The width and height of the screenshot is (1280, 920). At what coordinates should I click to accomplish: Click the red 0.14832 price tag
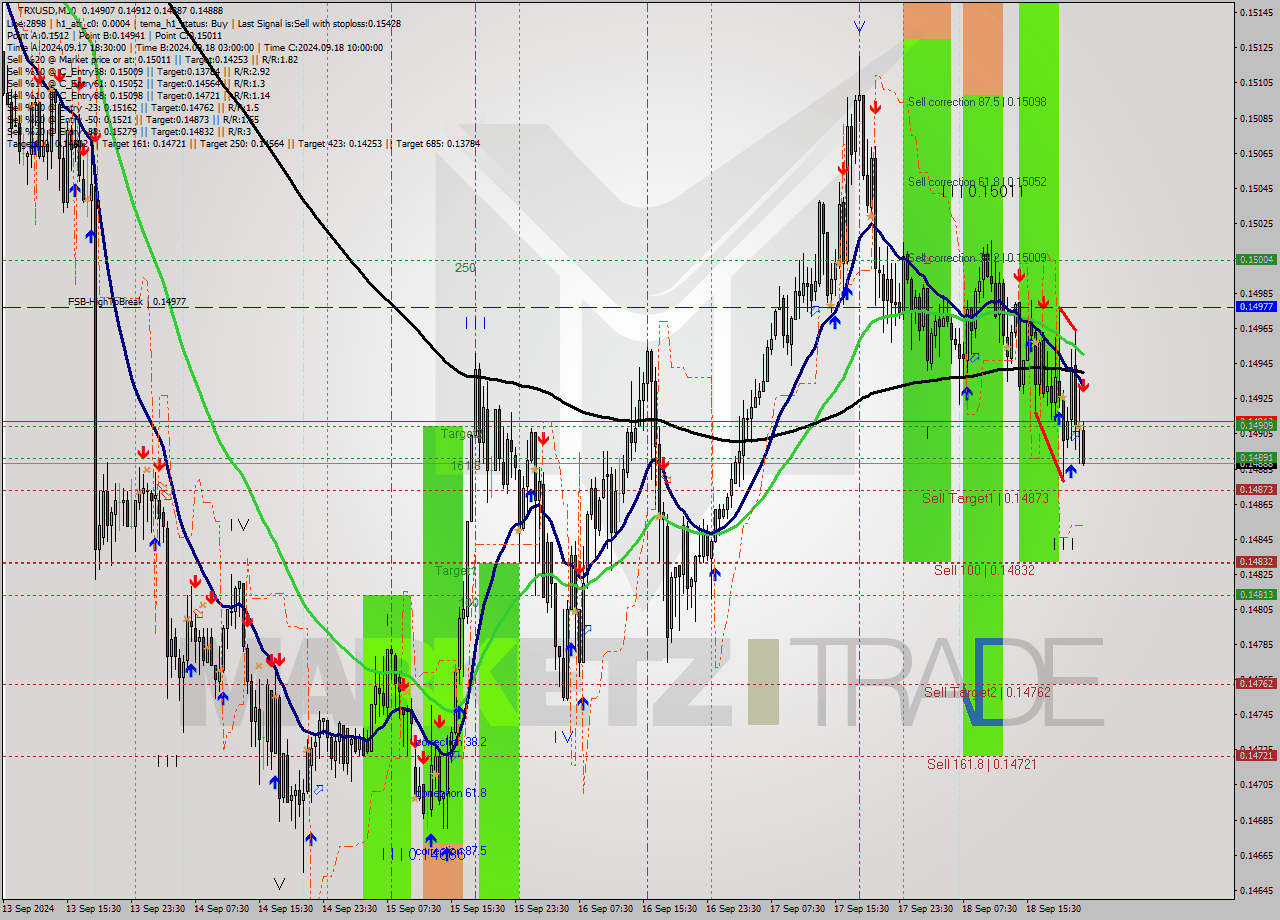click(x=1256, y=562)
